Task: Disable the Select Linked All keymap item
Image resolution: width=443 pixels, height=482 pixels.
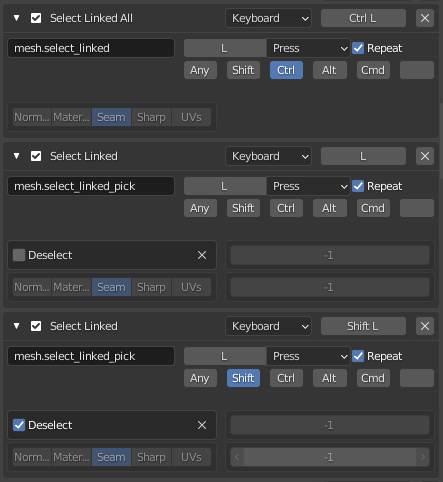Action: pyautogui.click(x=36, y=18)
